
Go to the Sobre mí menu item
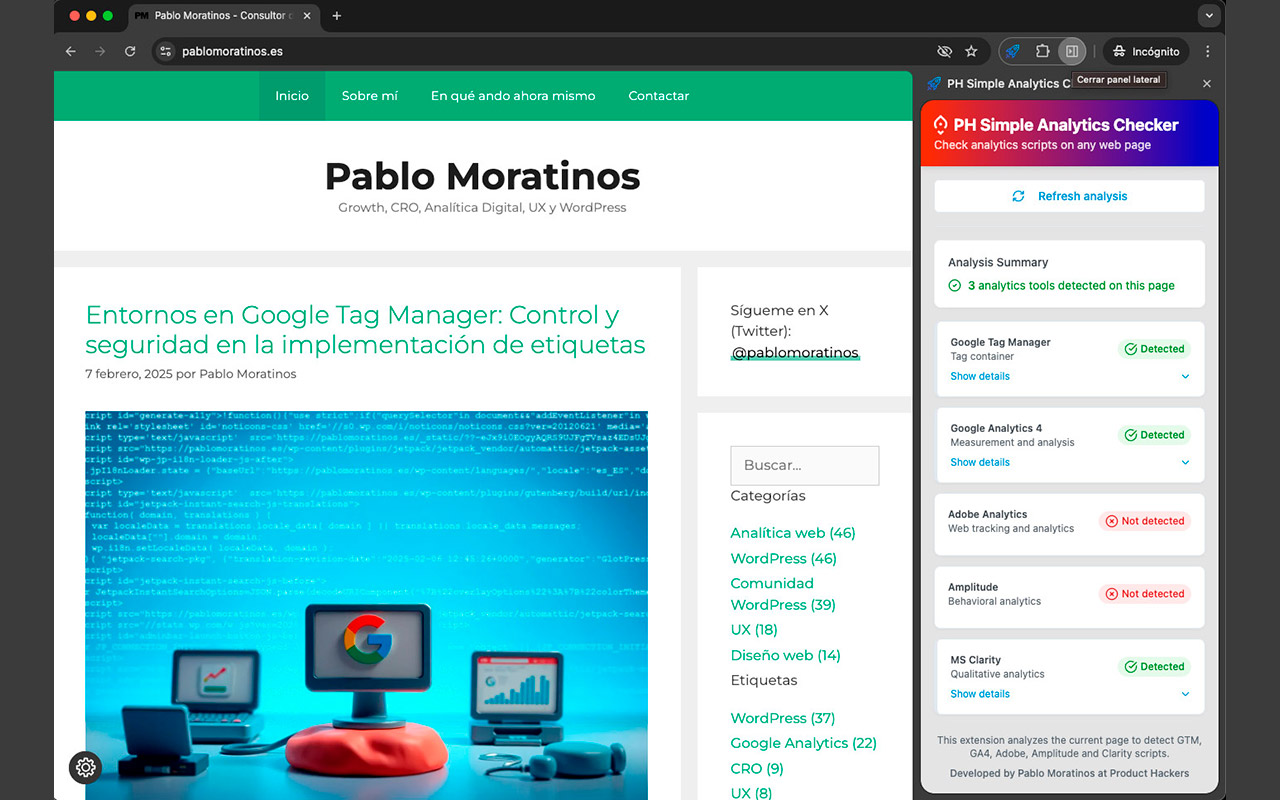tap(369, 96)
